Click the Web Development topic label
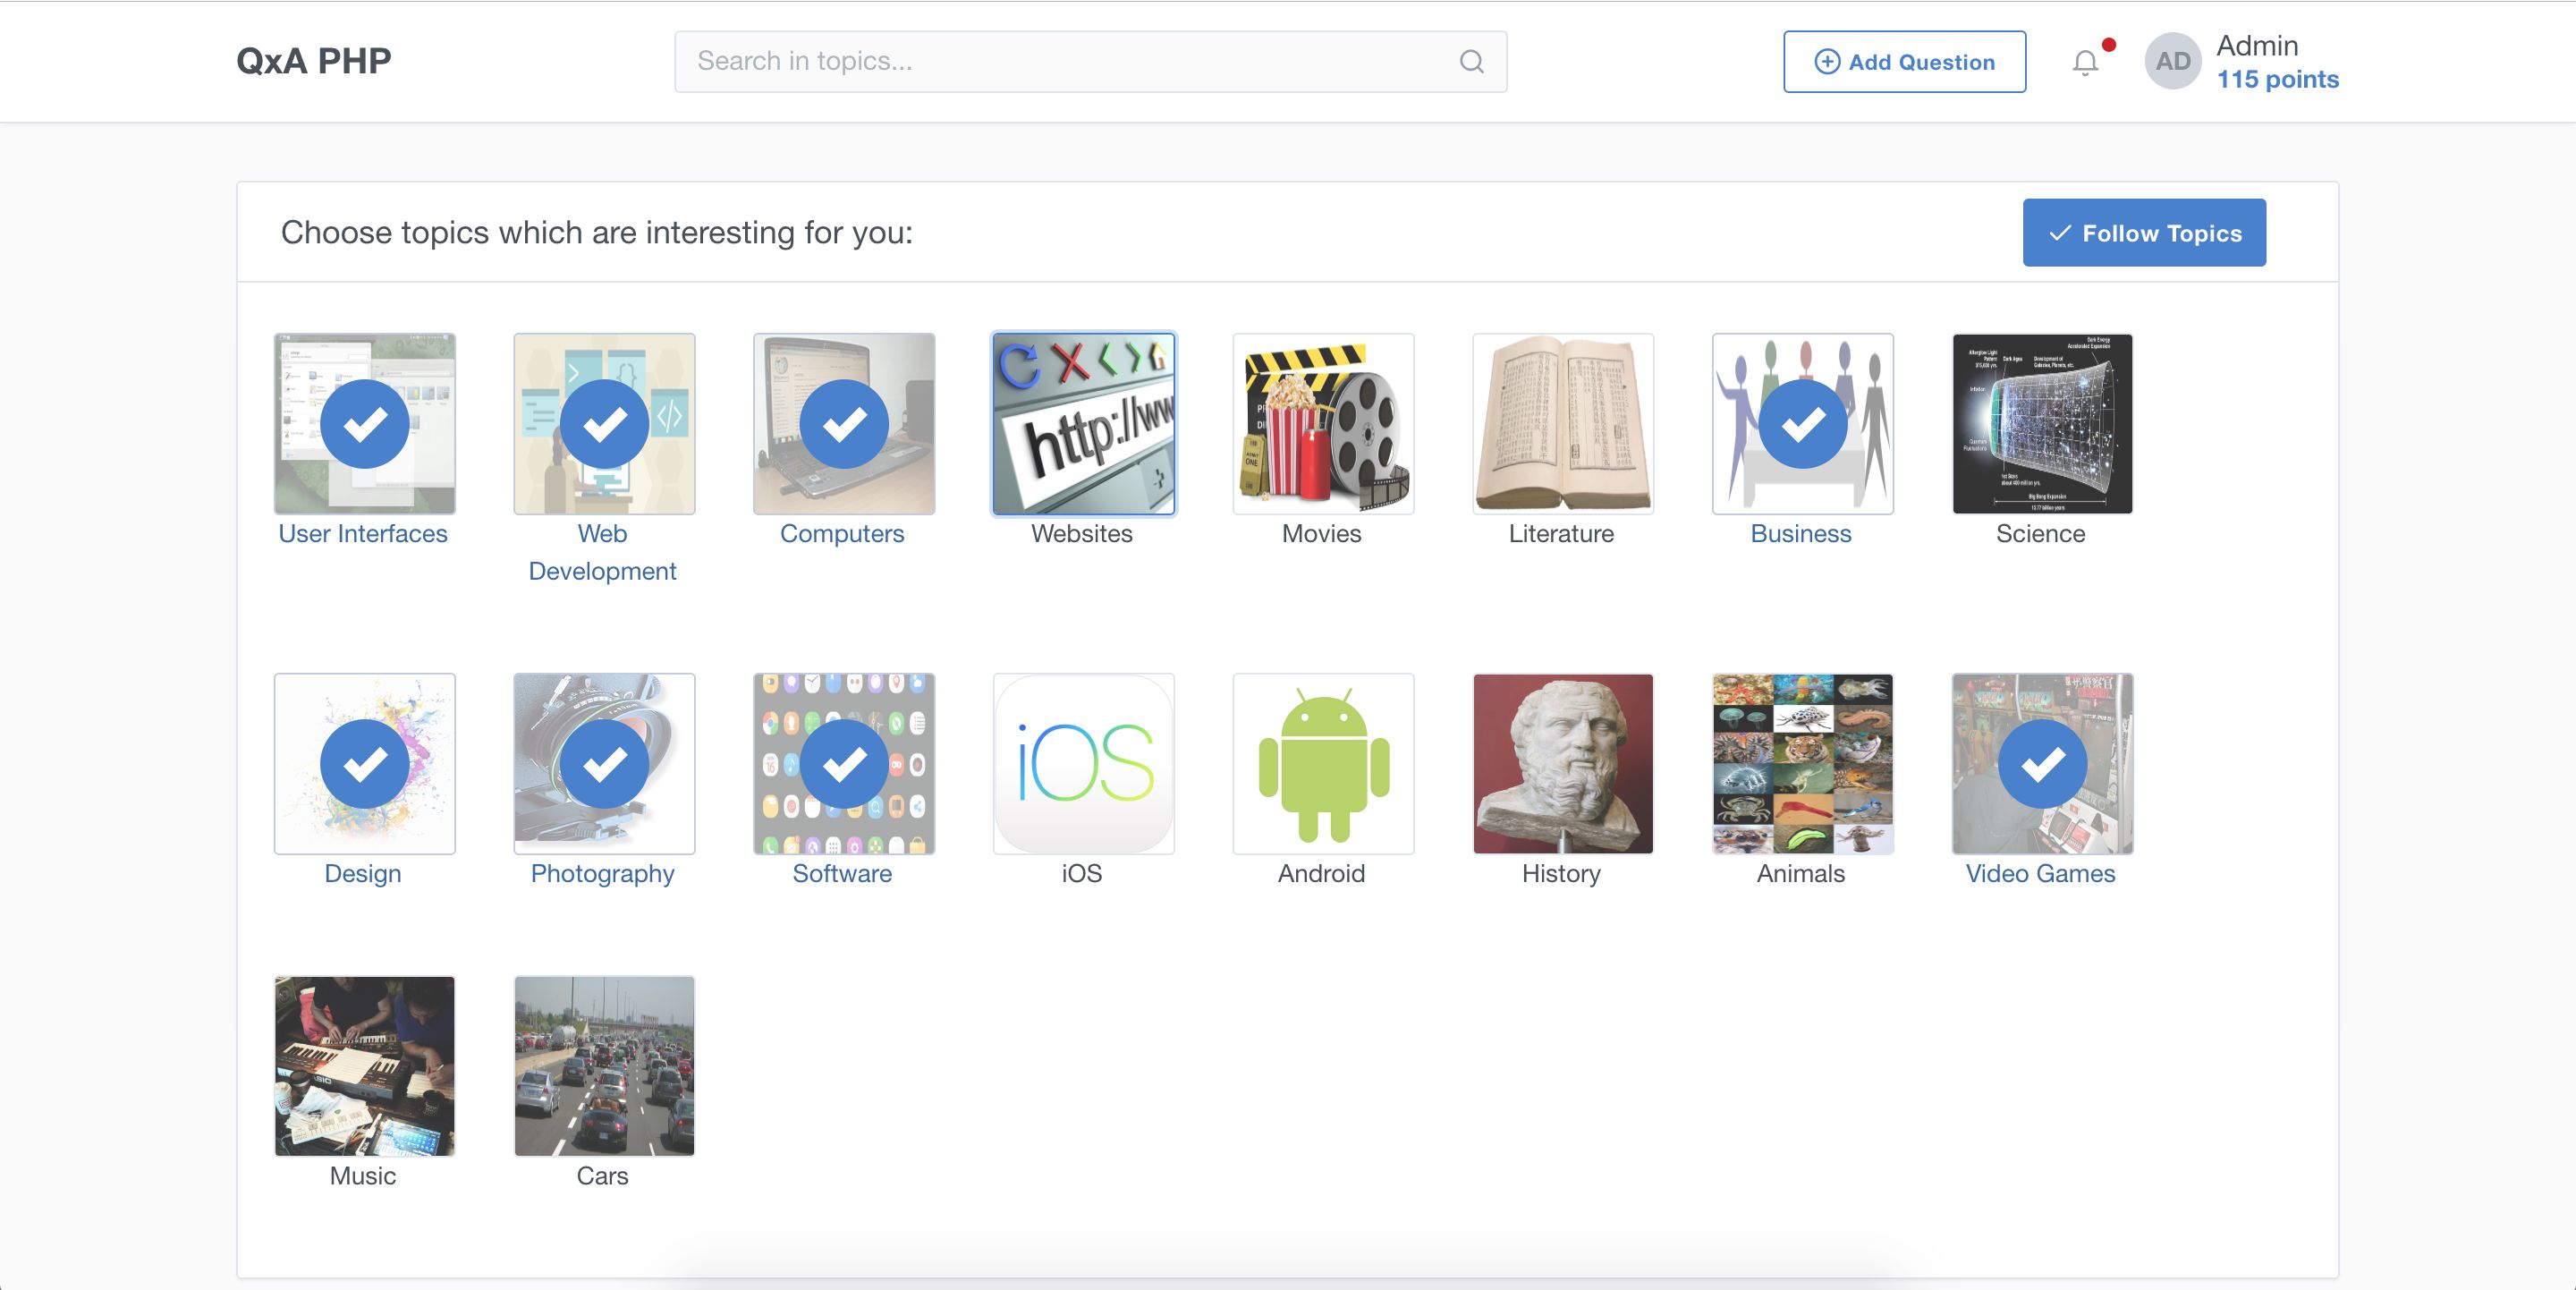This screenshot has height=1290, width=2576. pos(602,552)
